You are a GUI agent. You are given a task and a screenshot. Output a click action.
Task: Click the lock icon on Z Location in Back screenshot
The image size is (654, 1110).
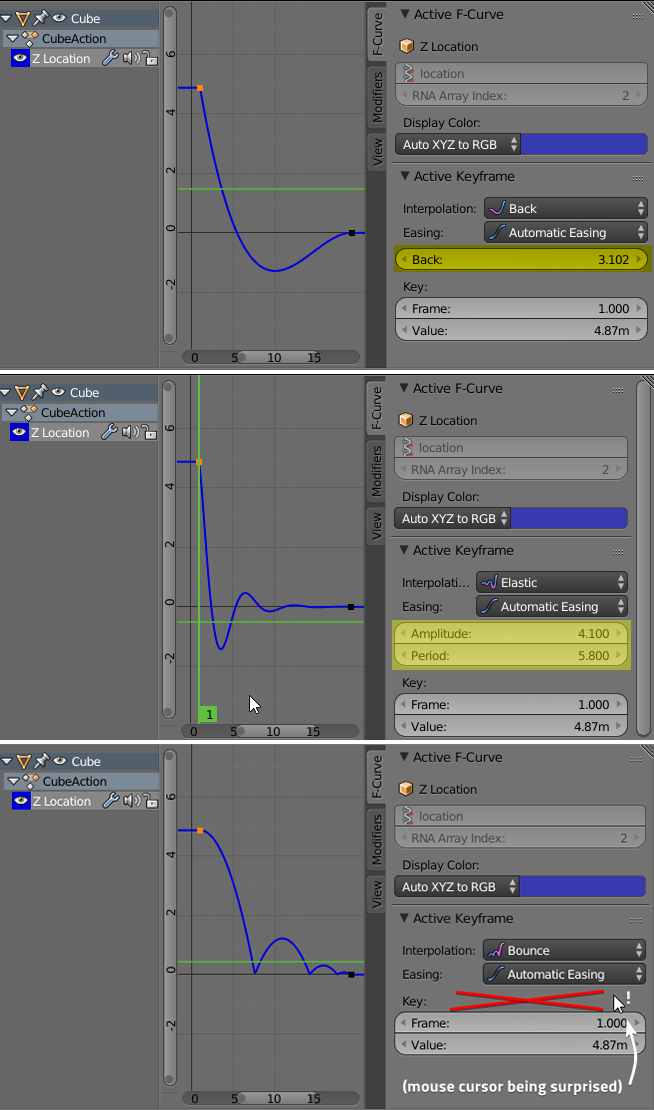tap(151, 58)
